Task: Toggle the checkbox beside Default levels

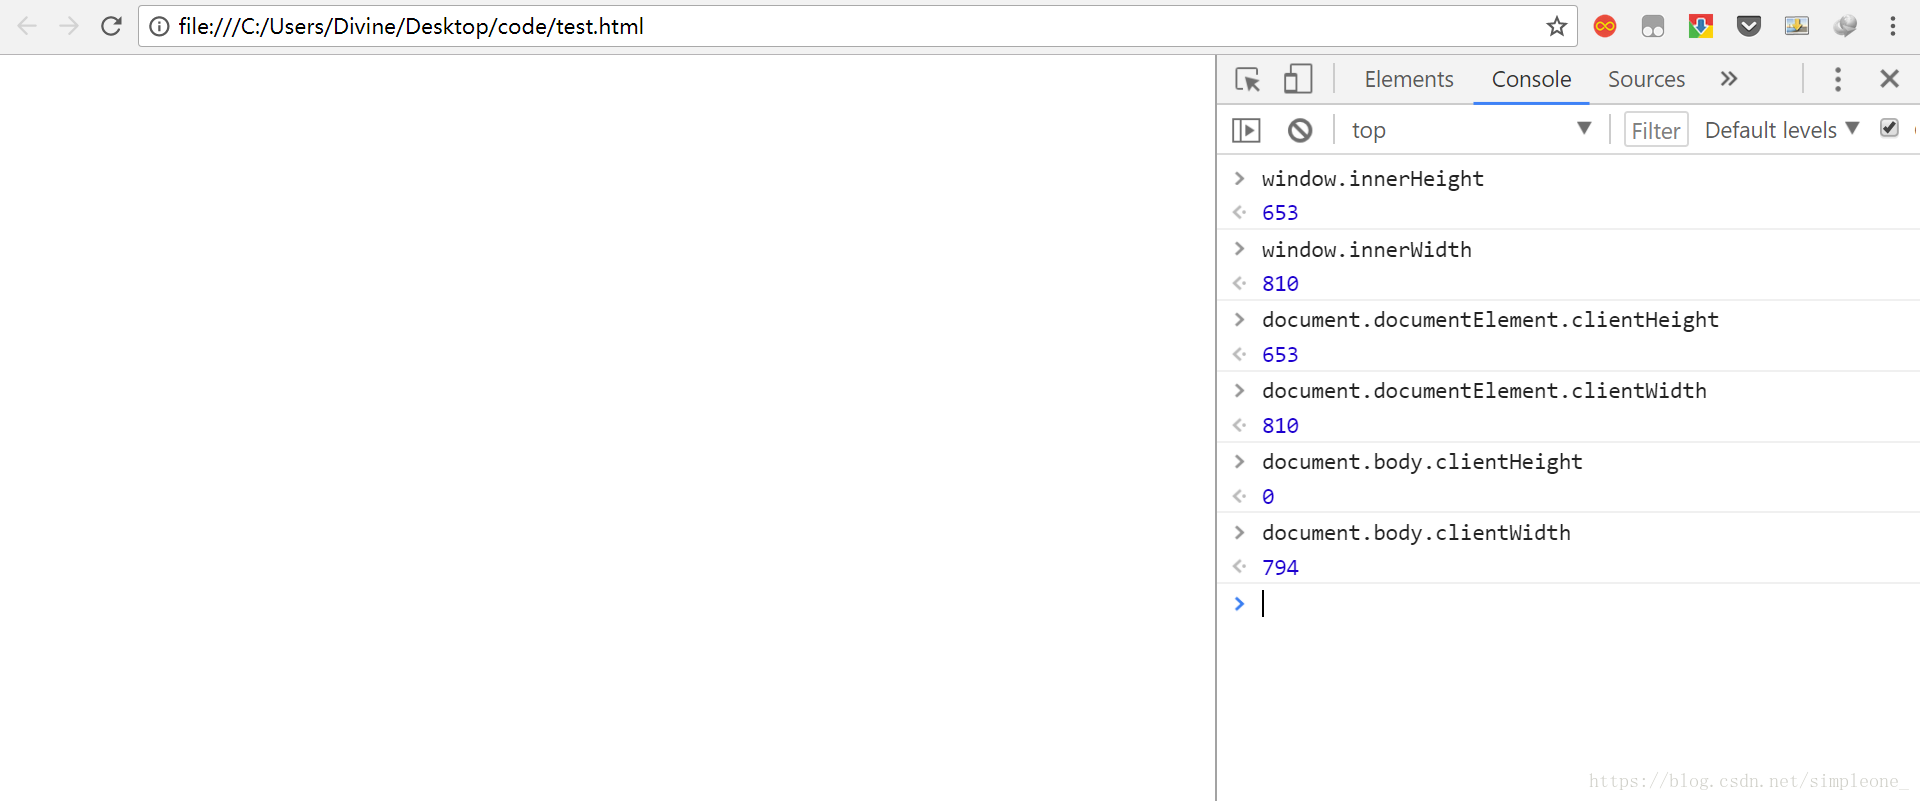Action: point(1889,128)
